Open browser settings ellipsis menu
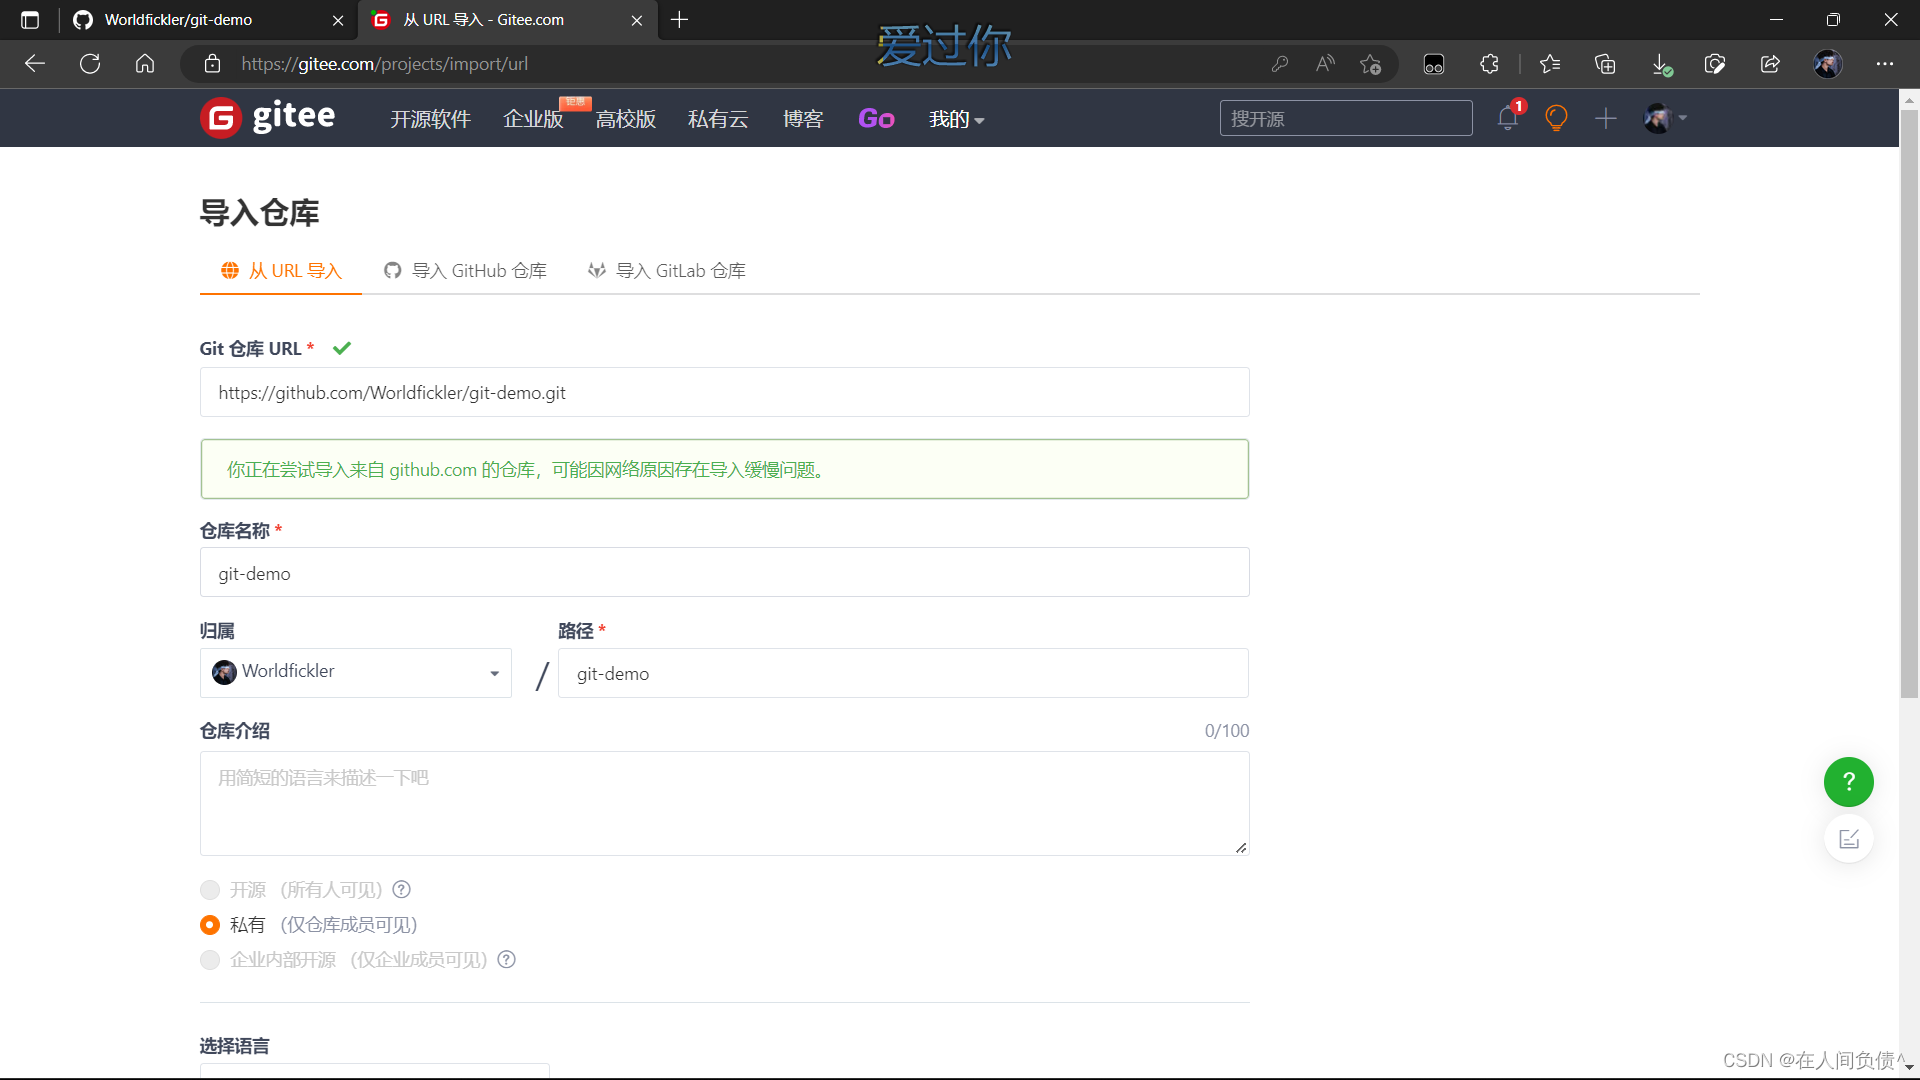This screenshot has height=1080, width=1920. click(x=1885, y=64)
